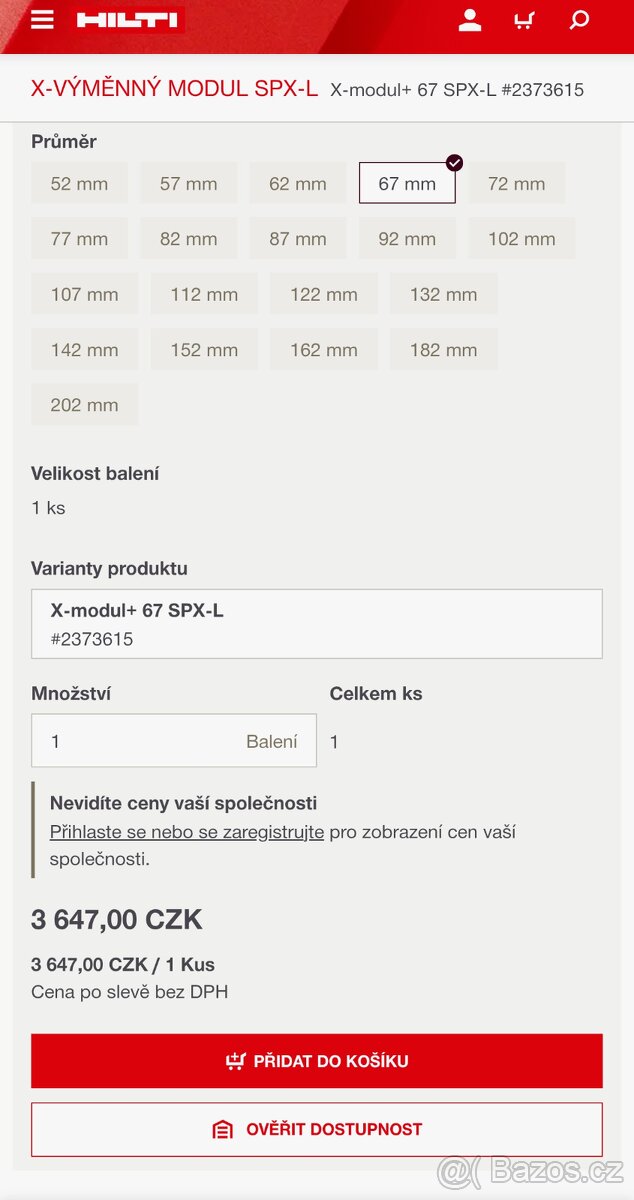This screenshot has height=1200, width=634.
Task: Open the X-modul+ 67 SPX-L variant selector
Action: tap(317, 624)
